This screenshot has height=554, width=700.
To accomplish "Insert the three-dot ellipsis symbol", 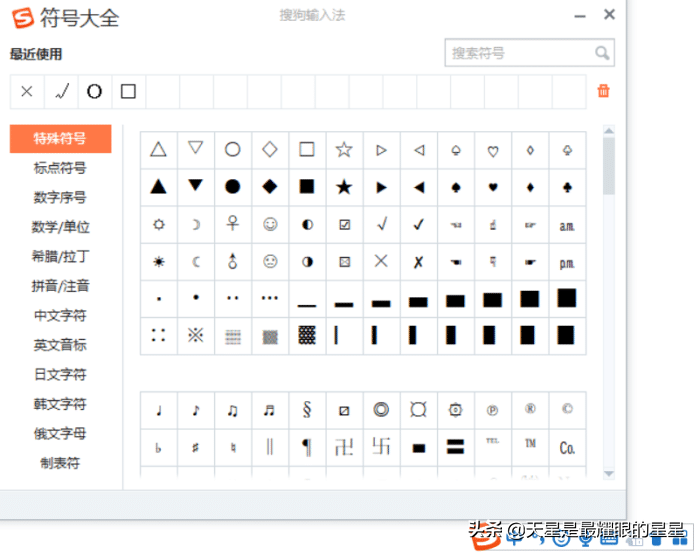I will pyautogui.click(x=270, y=298).
